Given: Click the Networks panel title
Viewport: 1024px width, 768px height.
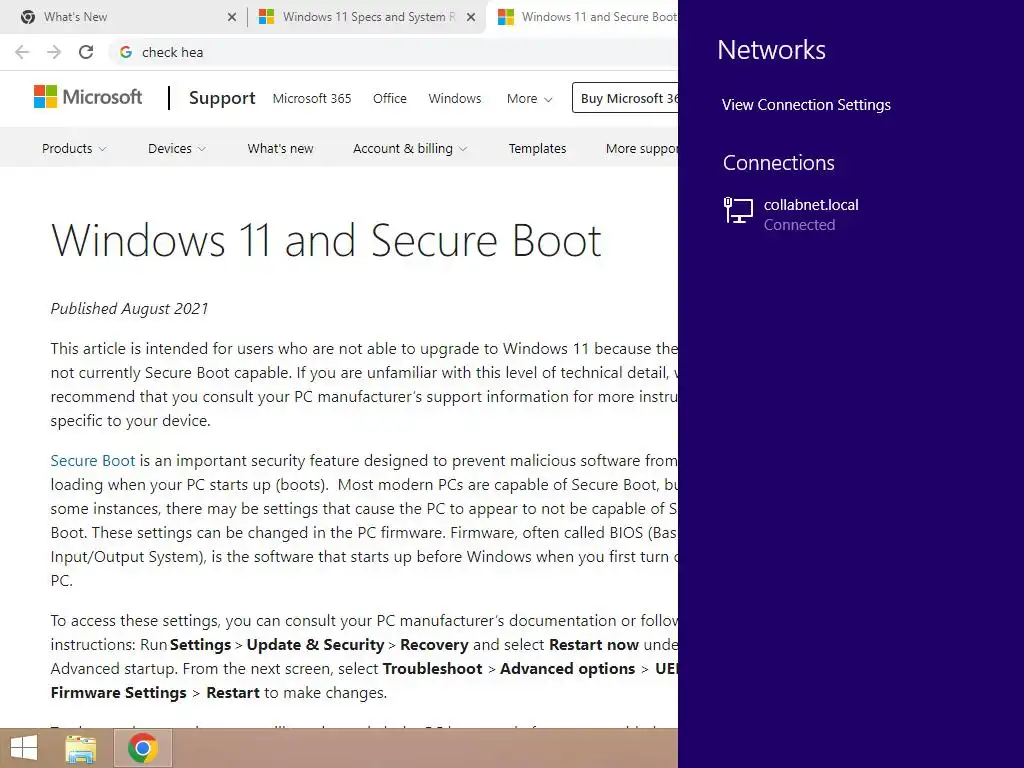Looking at the screenshot, I should (x=771, y=50).
